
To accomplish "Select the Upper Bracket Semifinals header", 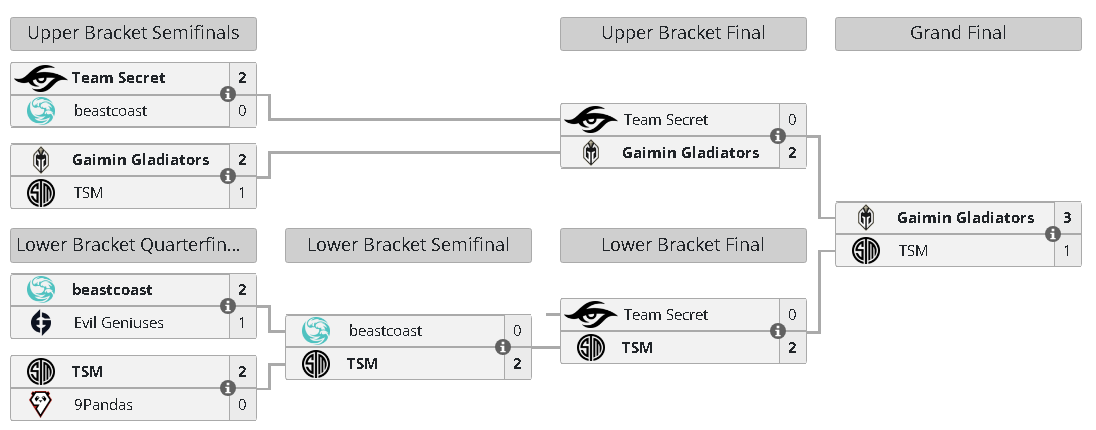I will pos(133,34).
